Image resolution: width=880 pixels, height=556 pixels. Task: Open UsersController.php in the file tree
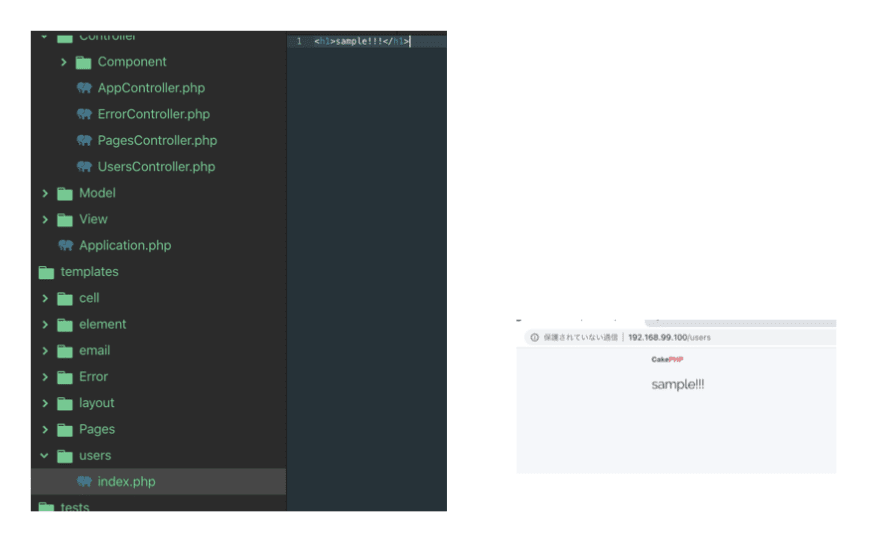pyautogui.click(x=156, y=167)
